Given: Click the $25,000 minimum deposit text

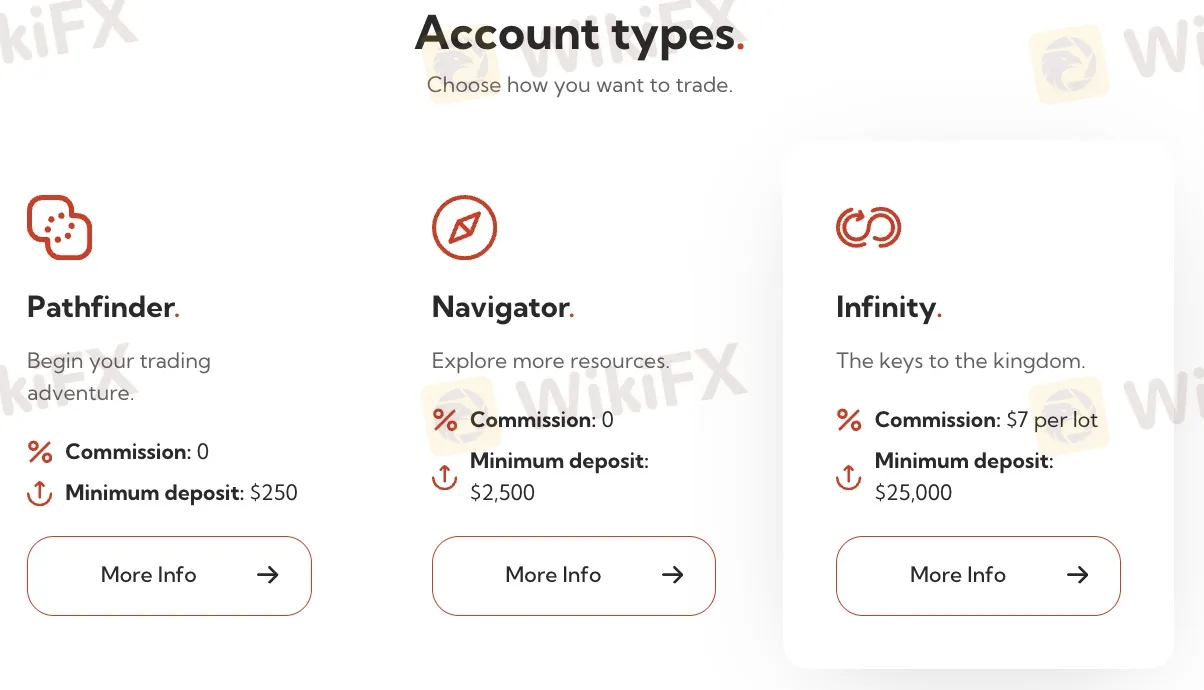Looking at the screenshot, I should click(x=913, y=493).
